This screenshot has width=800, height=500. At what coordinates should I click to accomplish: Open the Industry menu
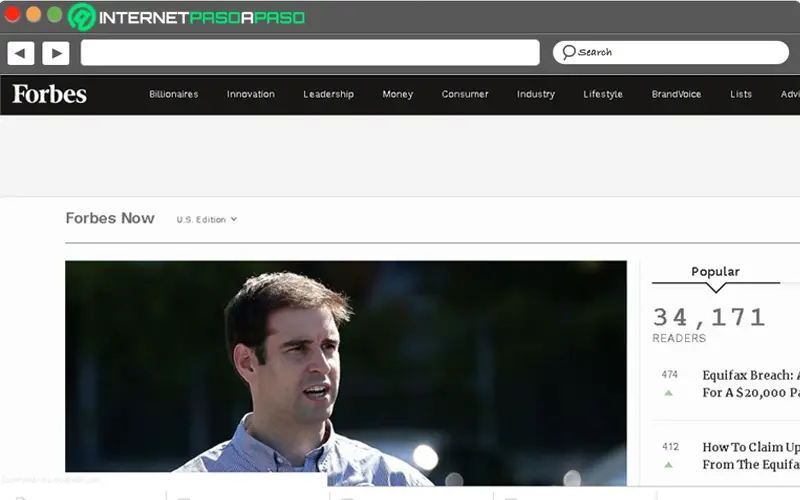pyautogui.click(x=535, y=94)
